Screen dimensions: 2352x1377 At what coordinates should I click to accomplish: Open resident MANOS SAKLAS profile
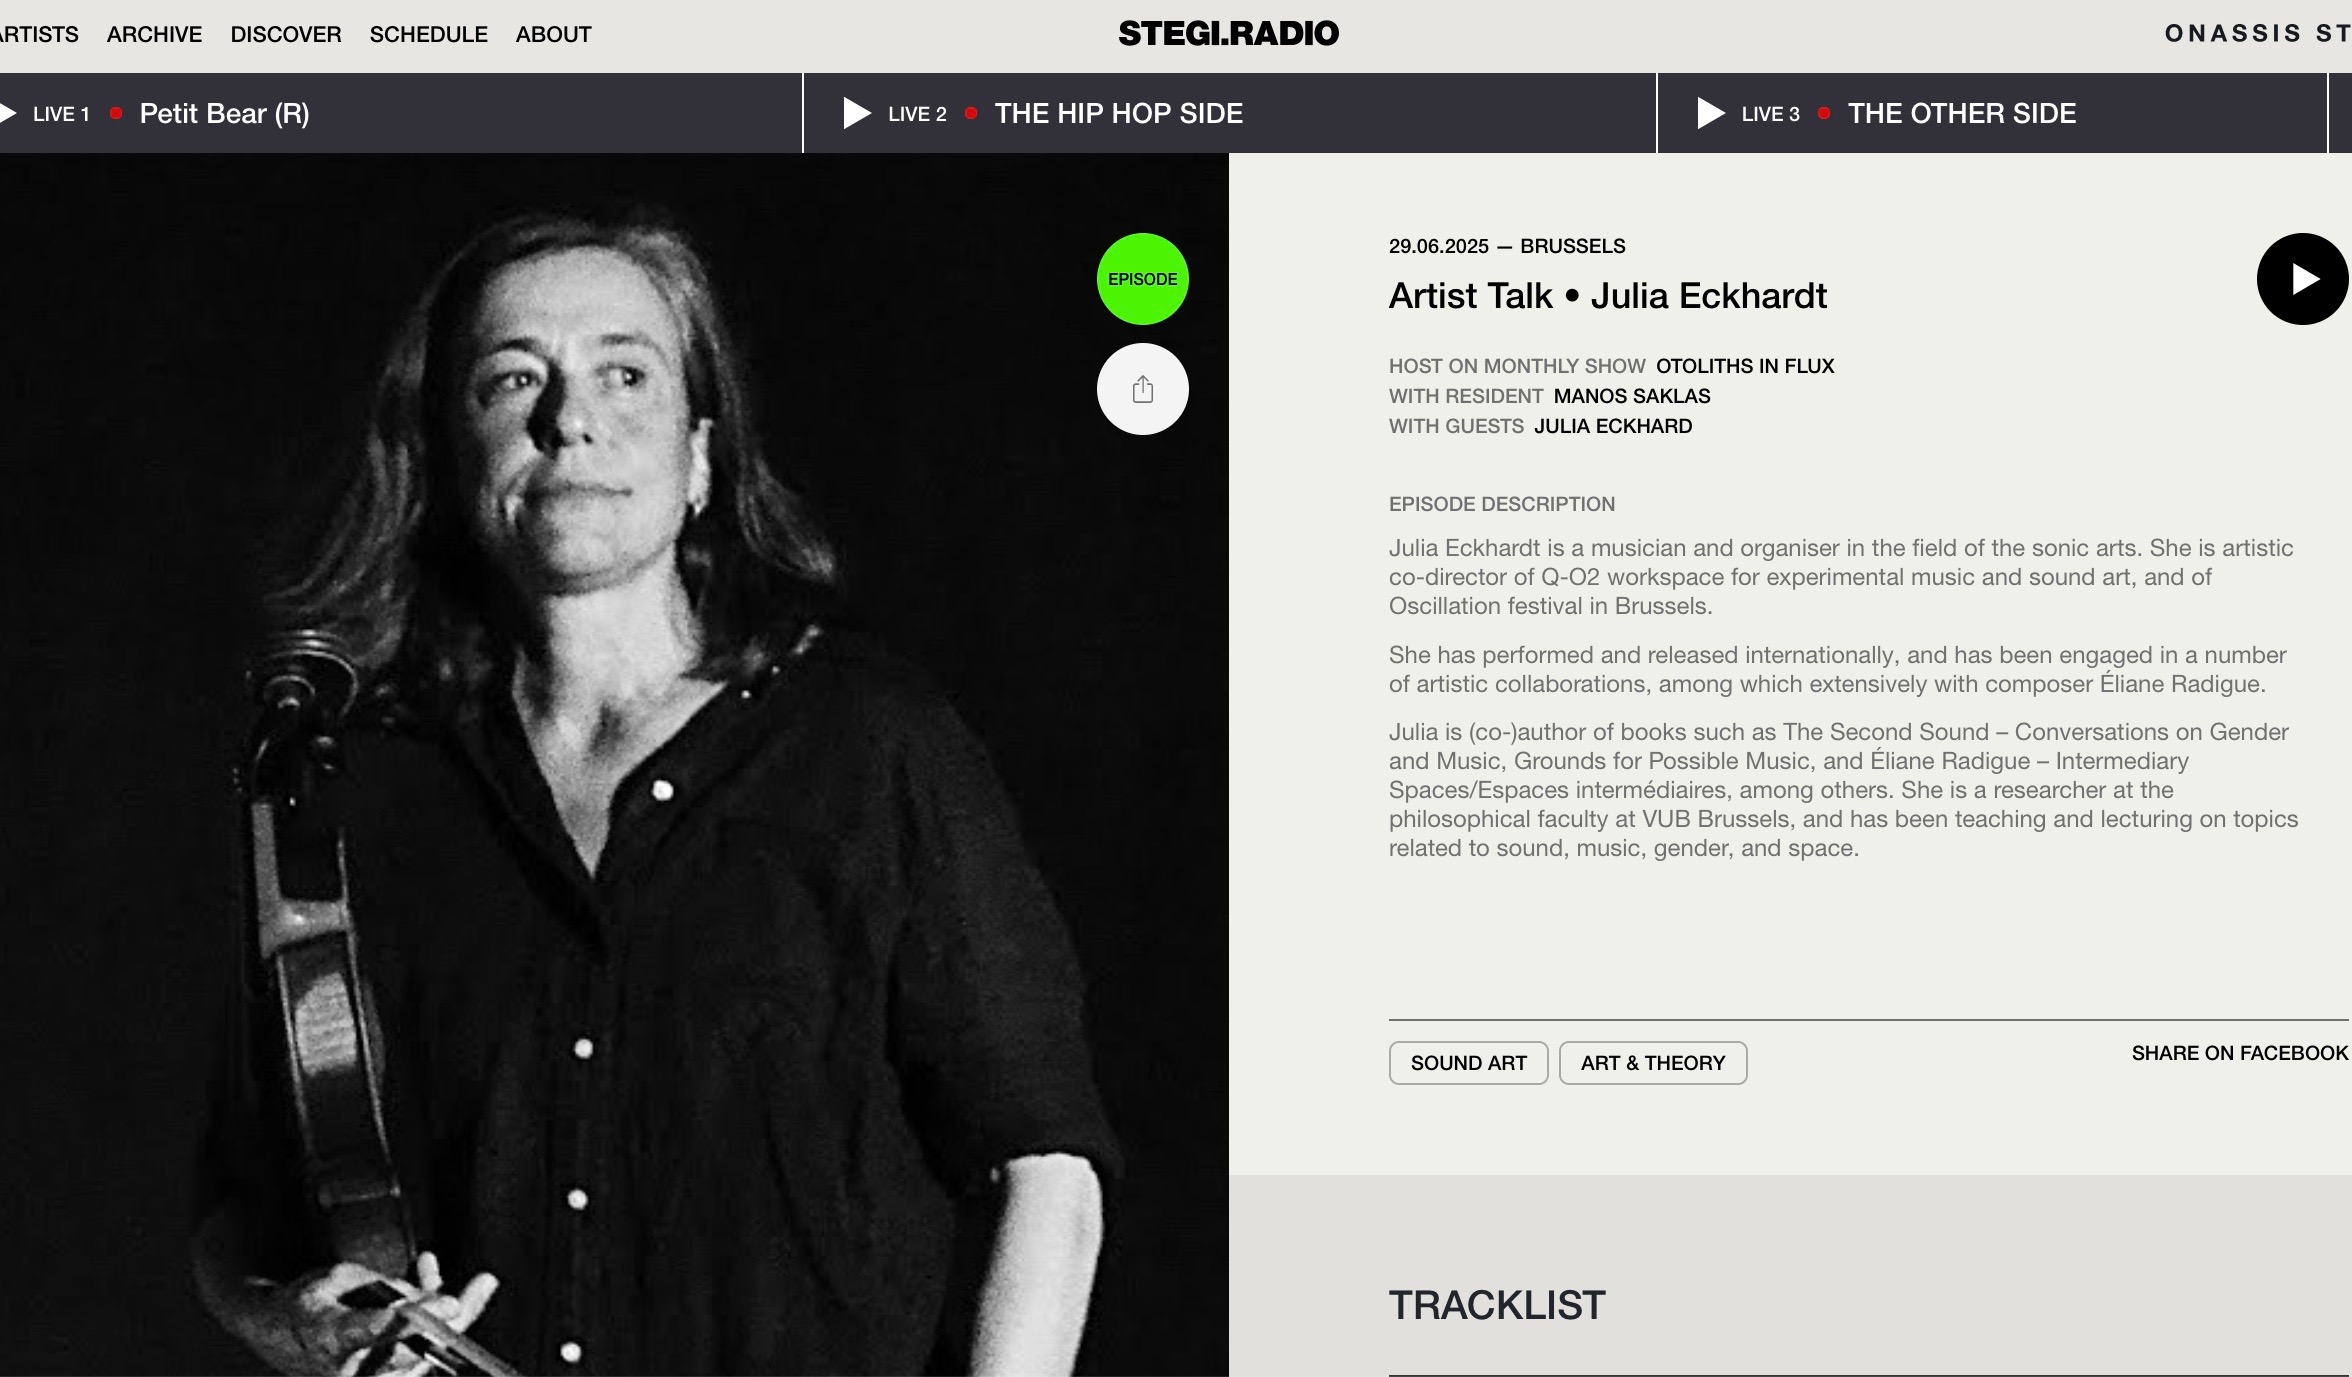pos(1632,396)
